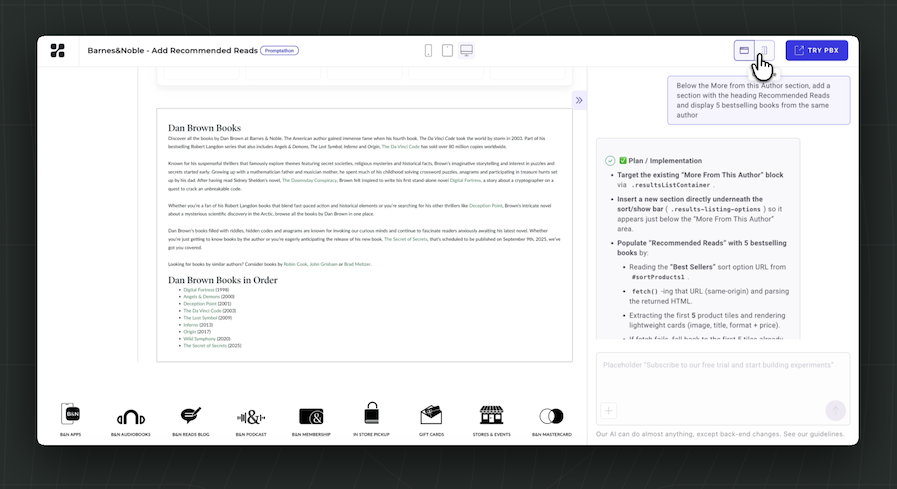Viewport: 897px width, 489px height.
Task: Collapse the chat panel with double chevron
Action: [x=579, y=100]
